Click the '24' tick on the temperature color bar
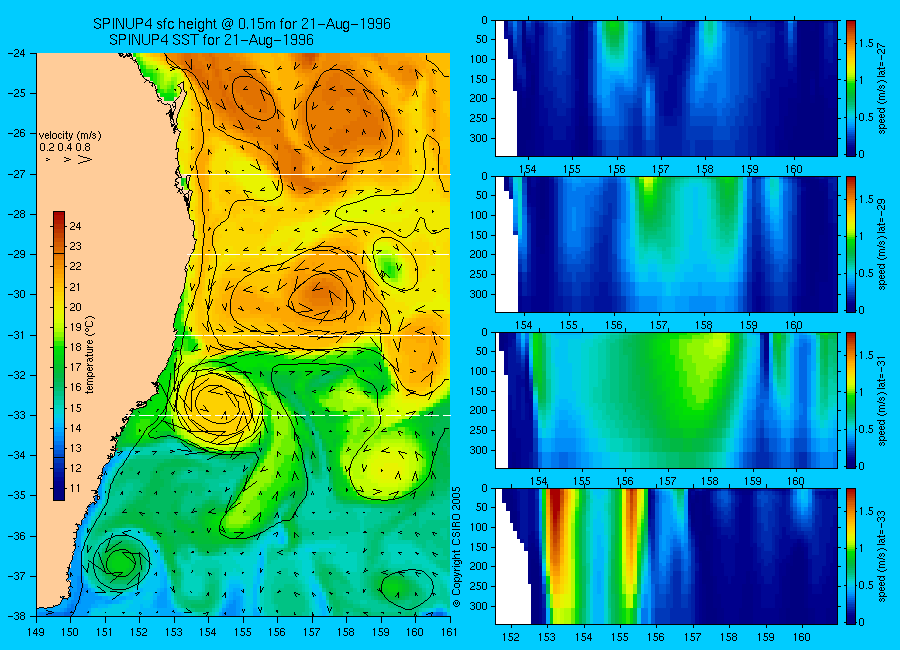 pos(75,226)
